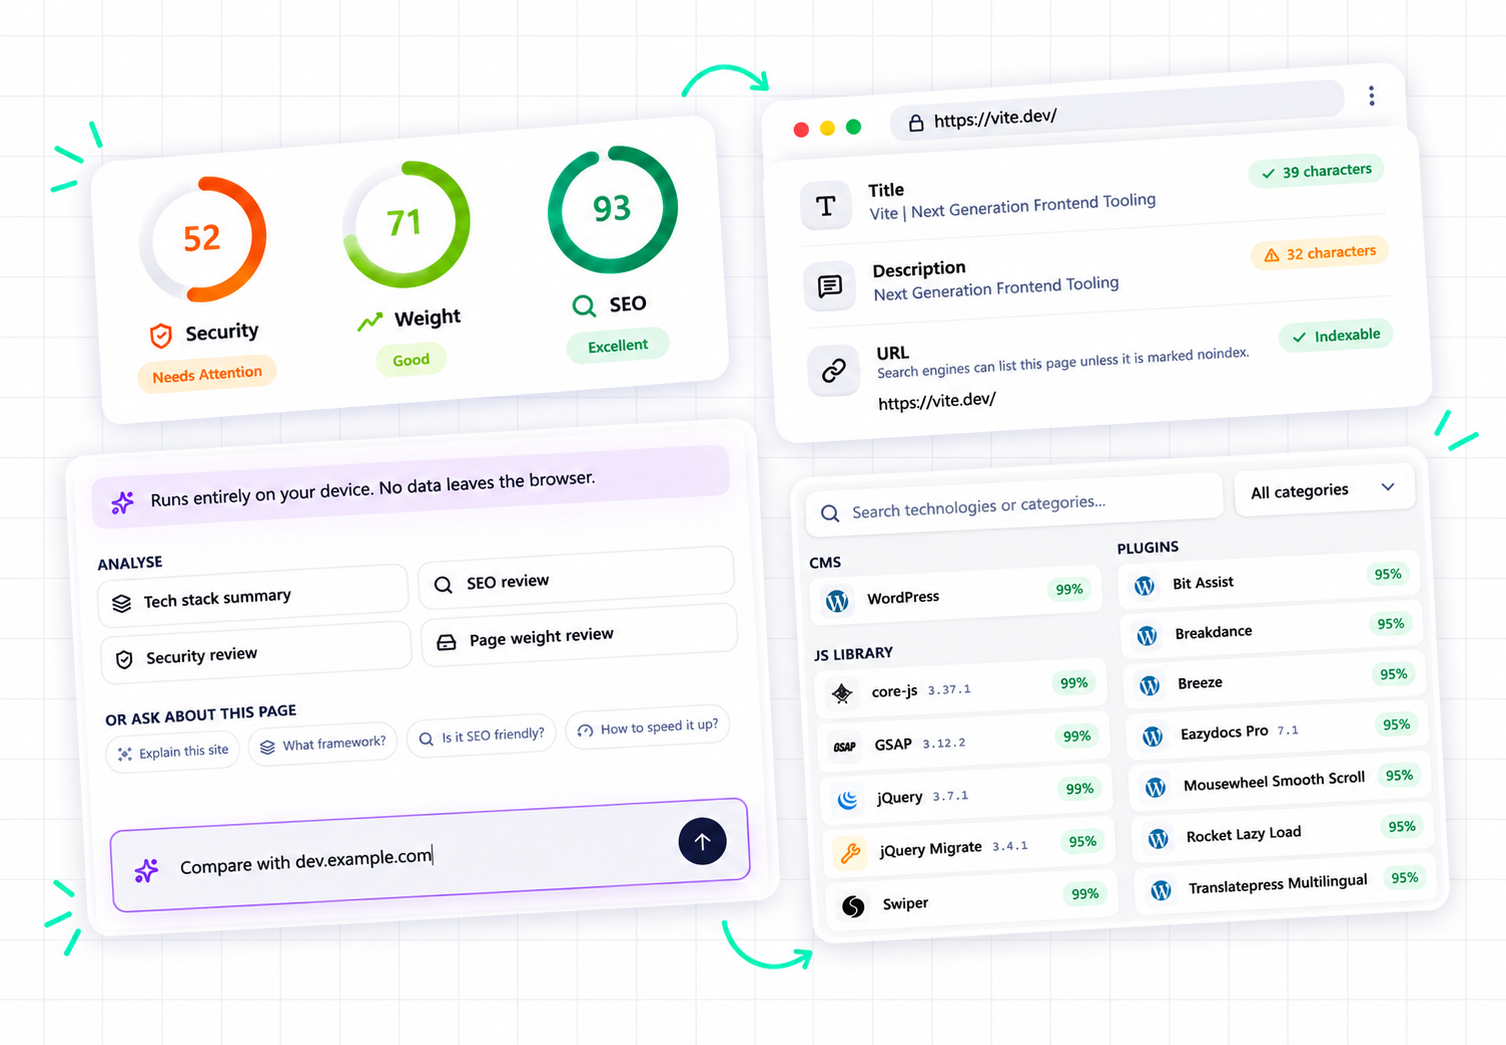Viewport: 1506px width, 1045px height.
Task: Click the 'Compare with dev.example.com' prompt field
Action: click(x=430, y=855)
